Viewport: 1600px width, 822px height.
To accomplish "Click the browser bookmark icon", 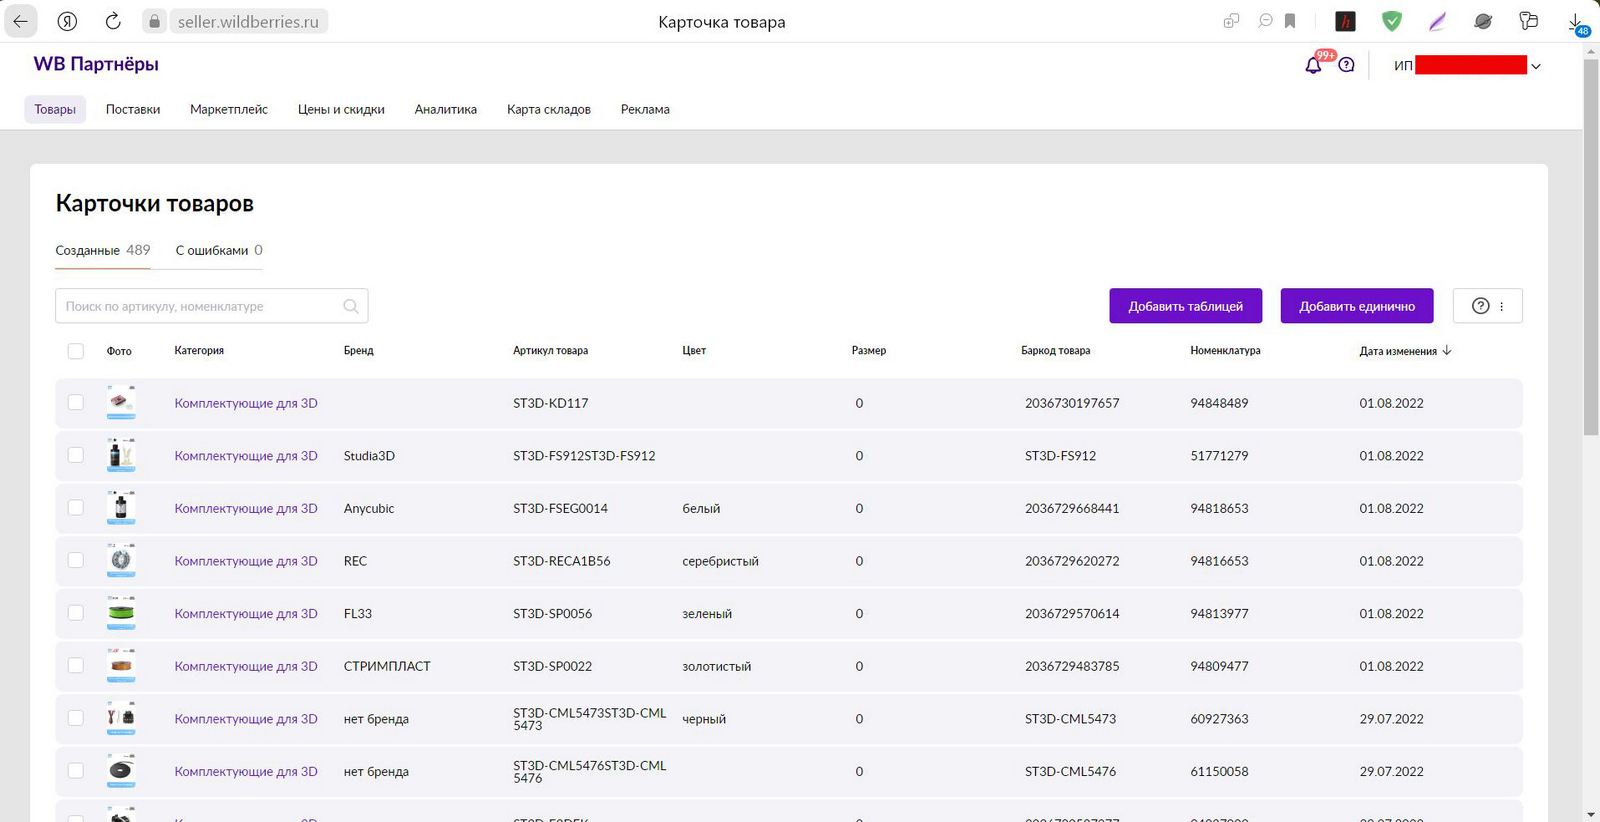I will tap(1290, 21).
